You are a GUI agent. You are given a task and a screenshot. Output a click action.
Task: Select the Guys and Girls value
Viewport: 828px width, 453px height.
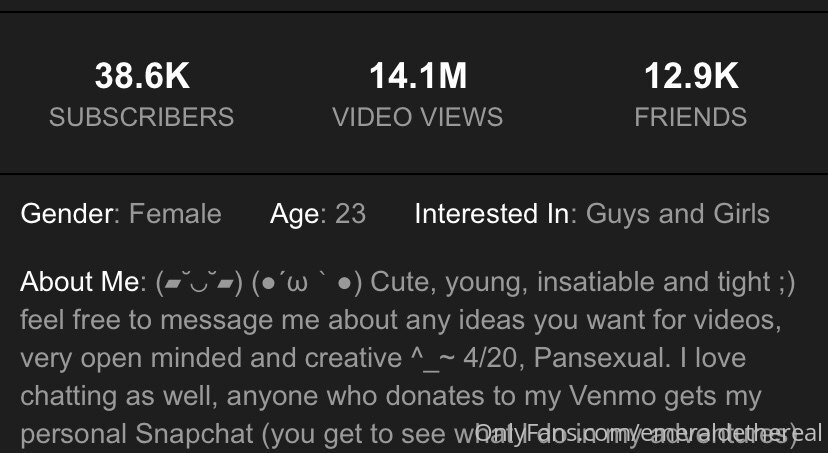[678, 214]
